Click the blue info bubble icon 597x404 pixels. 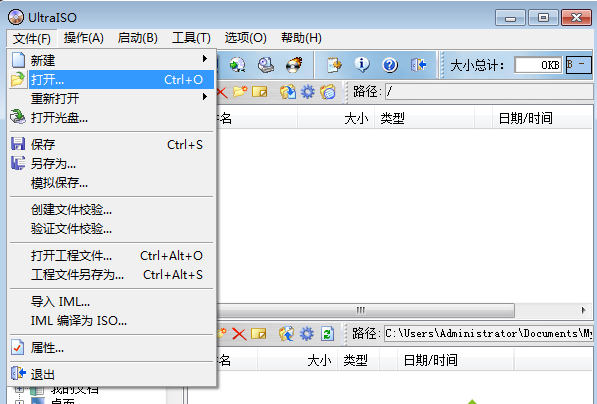pyautogui.click(x=362, y=65)
